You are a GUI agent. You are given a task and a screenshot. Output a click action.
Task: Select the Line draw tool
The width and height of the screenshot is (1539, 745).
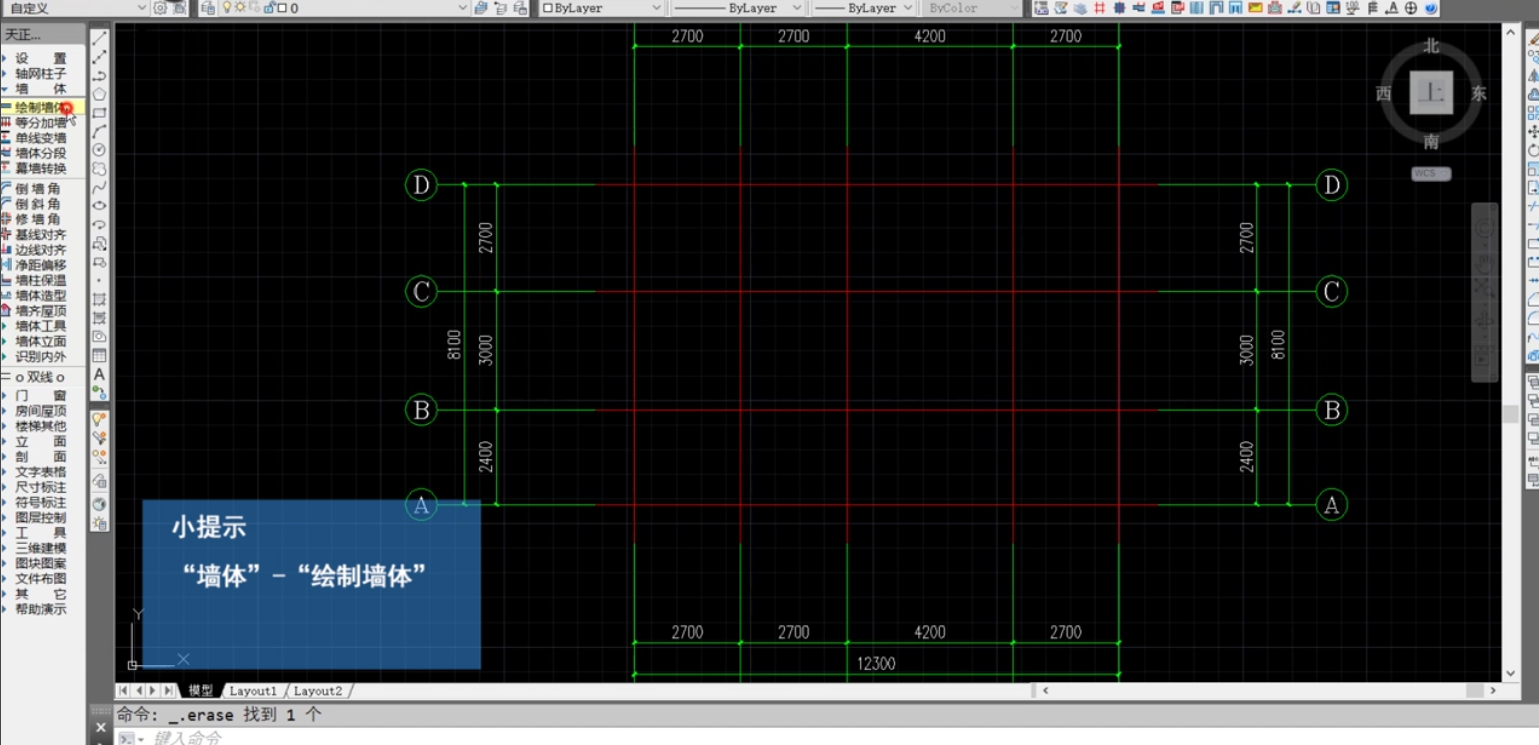[x=99, y=38]
